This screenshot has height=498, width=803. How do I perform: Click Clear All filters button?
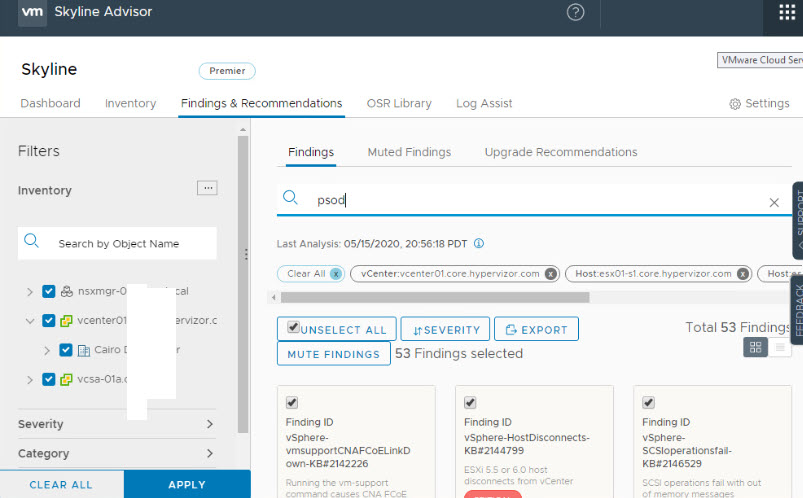click(x=61, y=485)
